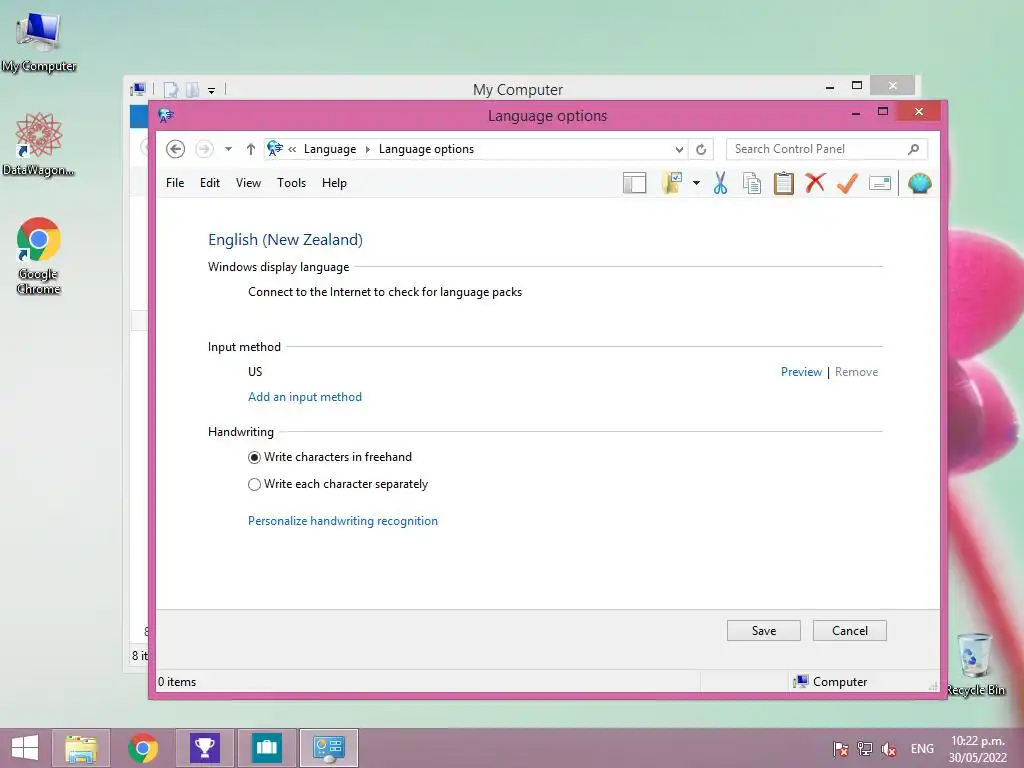Click the Preview link for US input

point(801,372)
